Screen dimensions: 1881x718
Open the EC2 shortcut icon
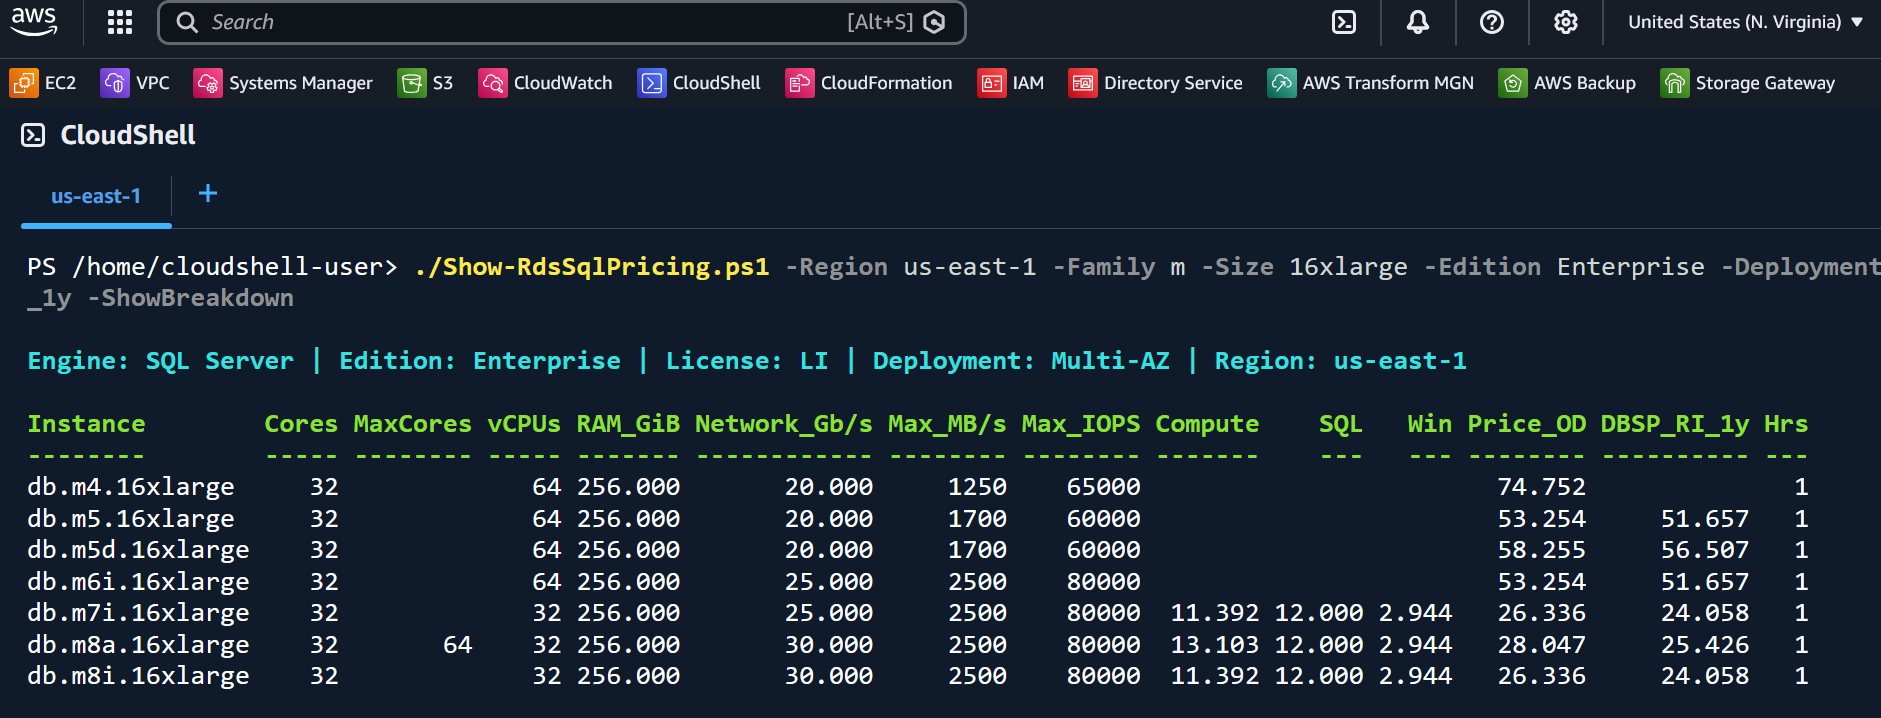[24, 83]
